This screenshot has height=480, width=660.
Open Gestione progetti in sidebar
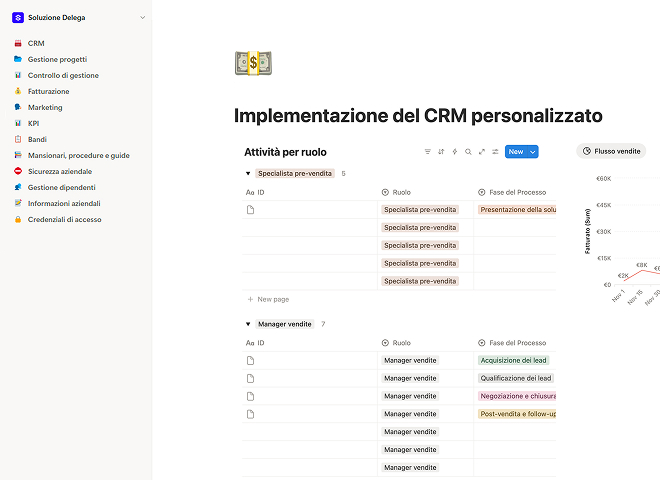point(57,59)
